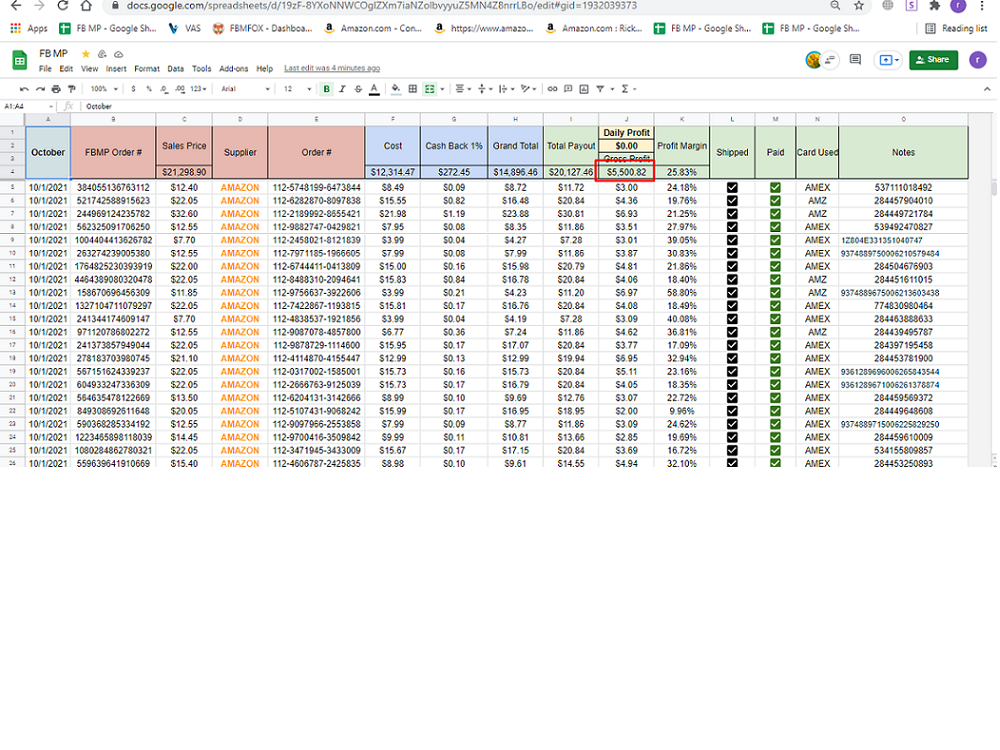
Task: Open the FBMFOX Dashboard bookmark
Action: pos(263,29)
